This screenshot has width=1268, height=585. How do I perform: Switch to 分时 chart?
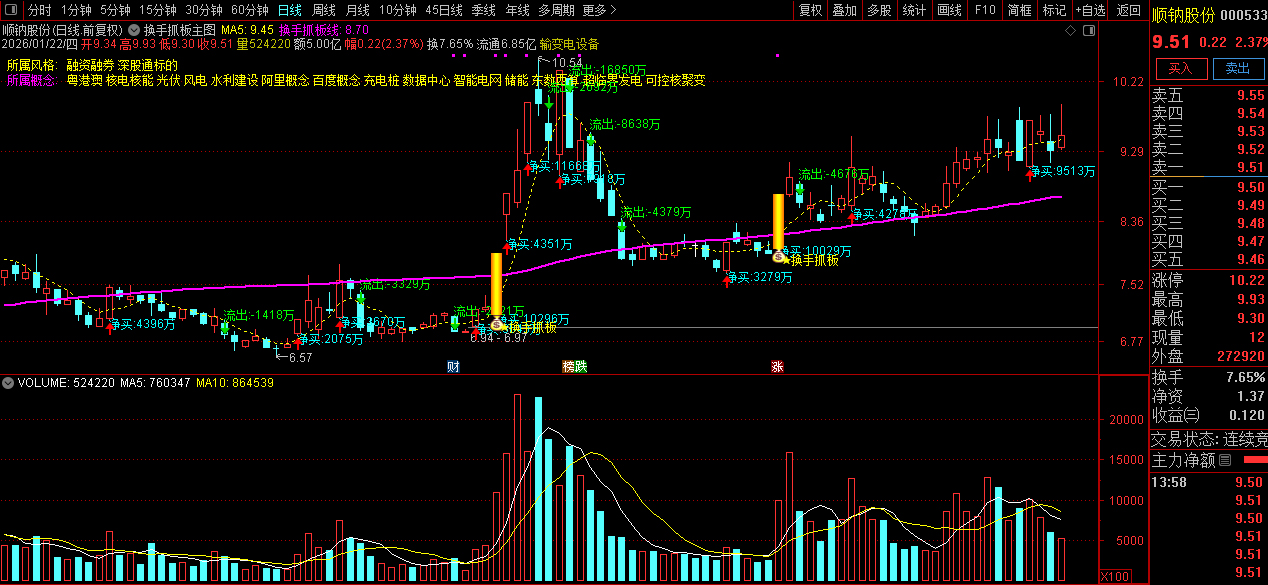(x=39, y=10)
